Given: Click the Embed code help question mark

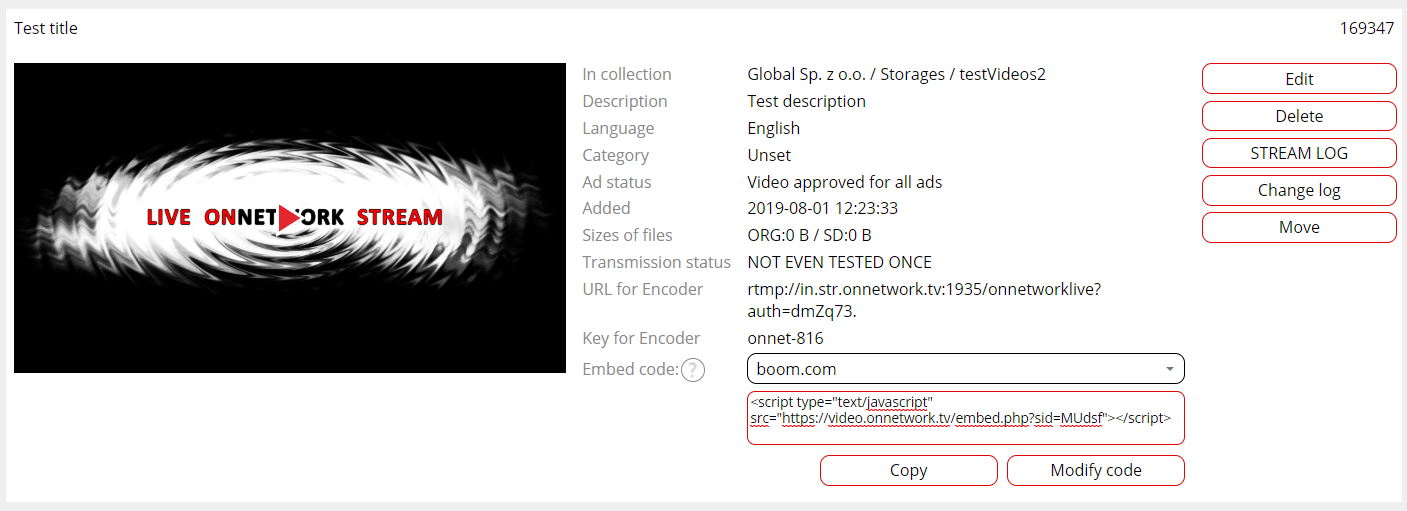Looking at the screenshot, I should click(x=693, y=370).
